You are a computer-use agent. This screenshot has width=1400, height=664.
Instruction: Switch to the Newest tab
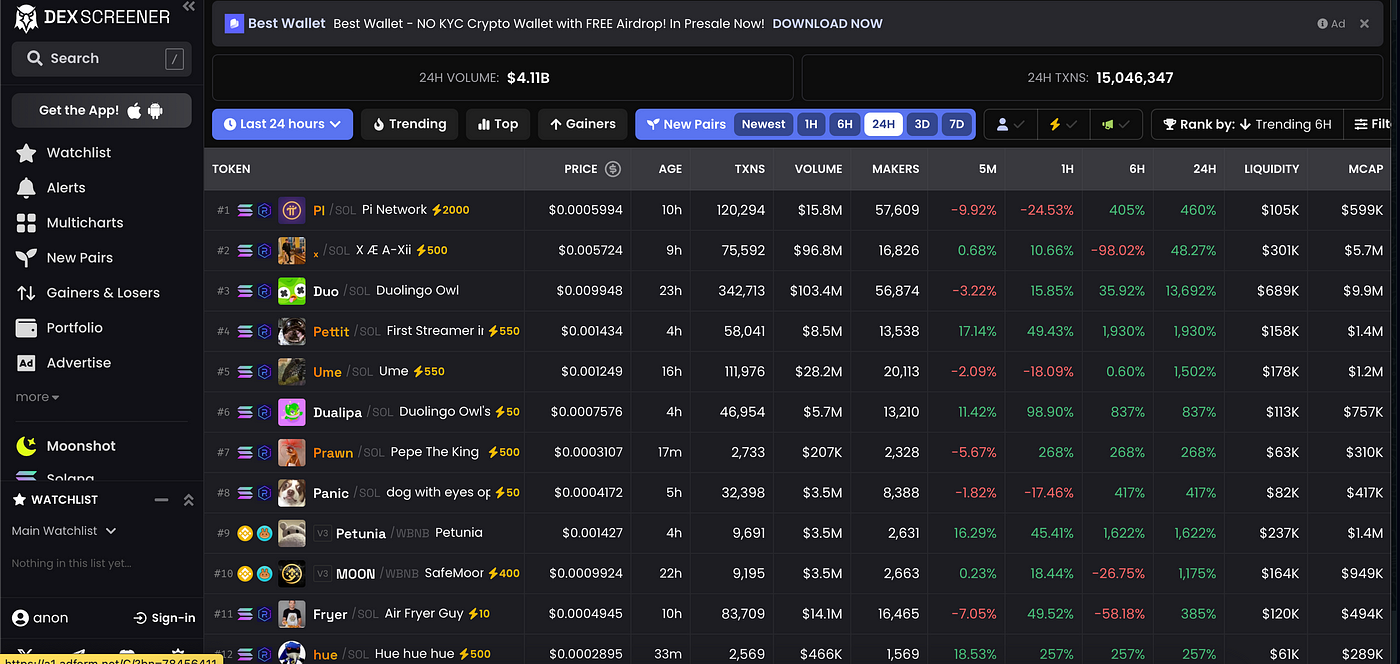[763, 124]
